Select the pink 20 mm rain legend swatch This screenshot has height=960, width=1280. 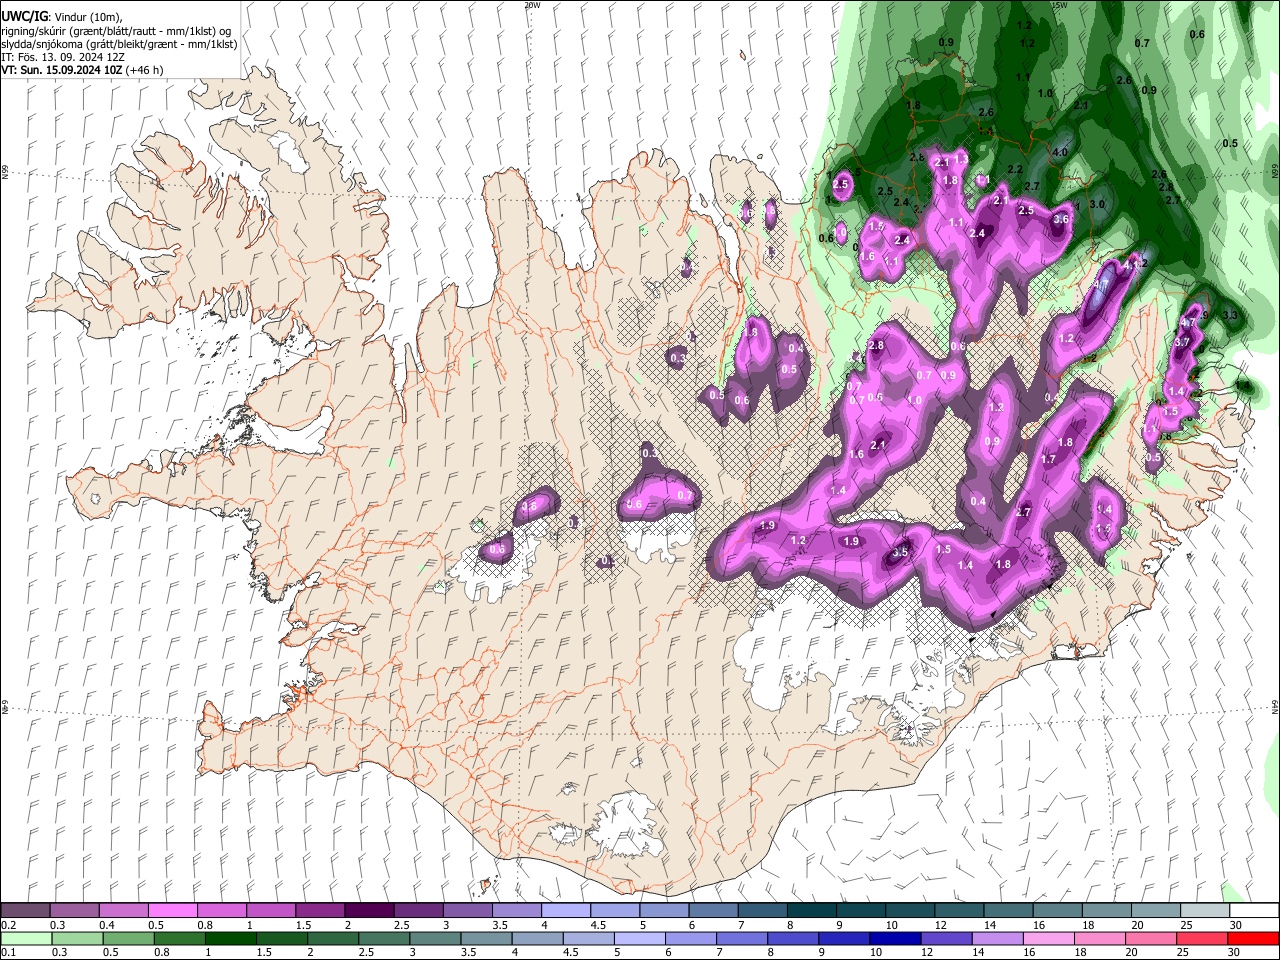(1151, 938)
